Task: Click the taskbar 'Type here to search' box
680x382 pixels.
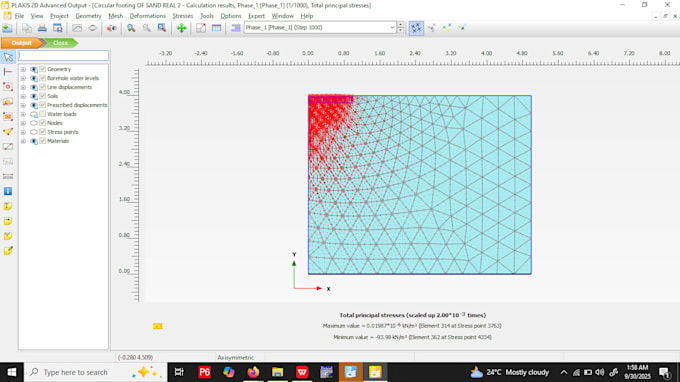Action: pos(95,372)
